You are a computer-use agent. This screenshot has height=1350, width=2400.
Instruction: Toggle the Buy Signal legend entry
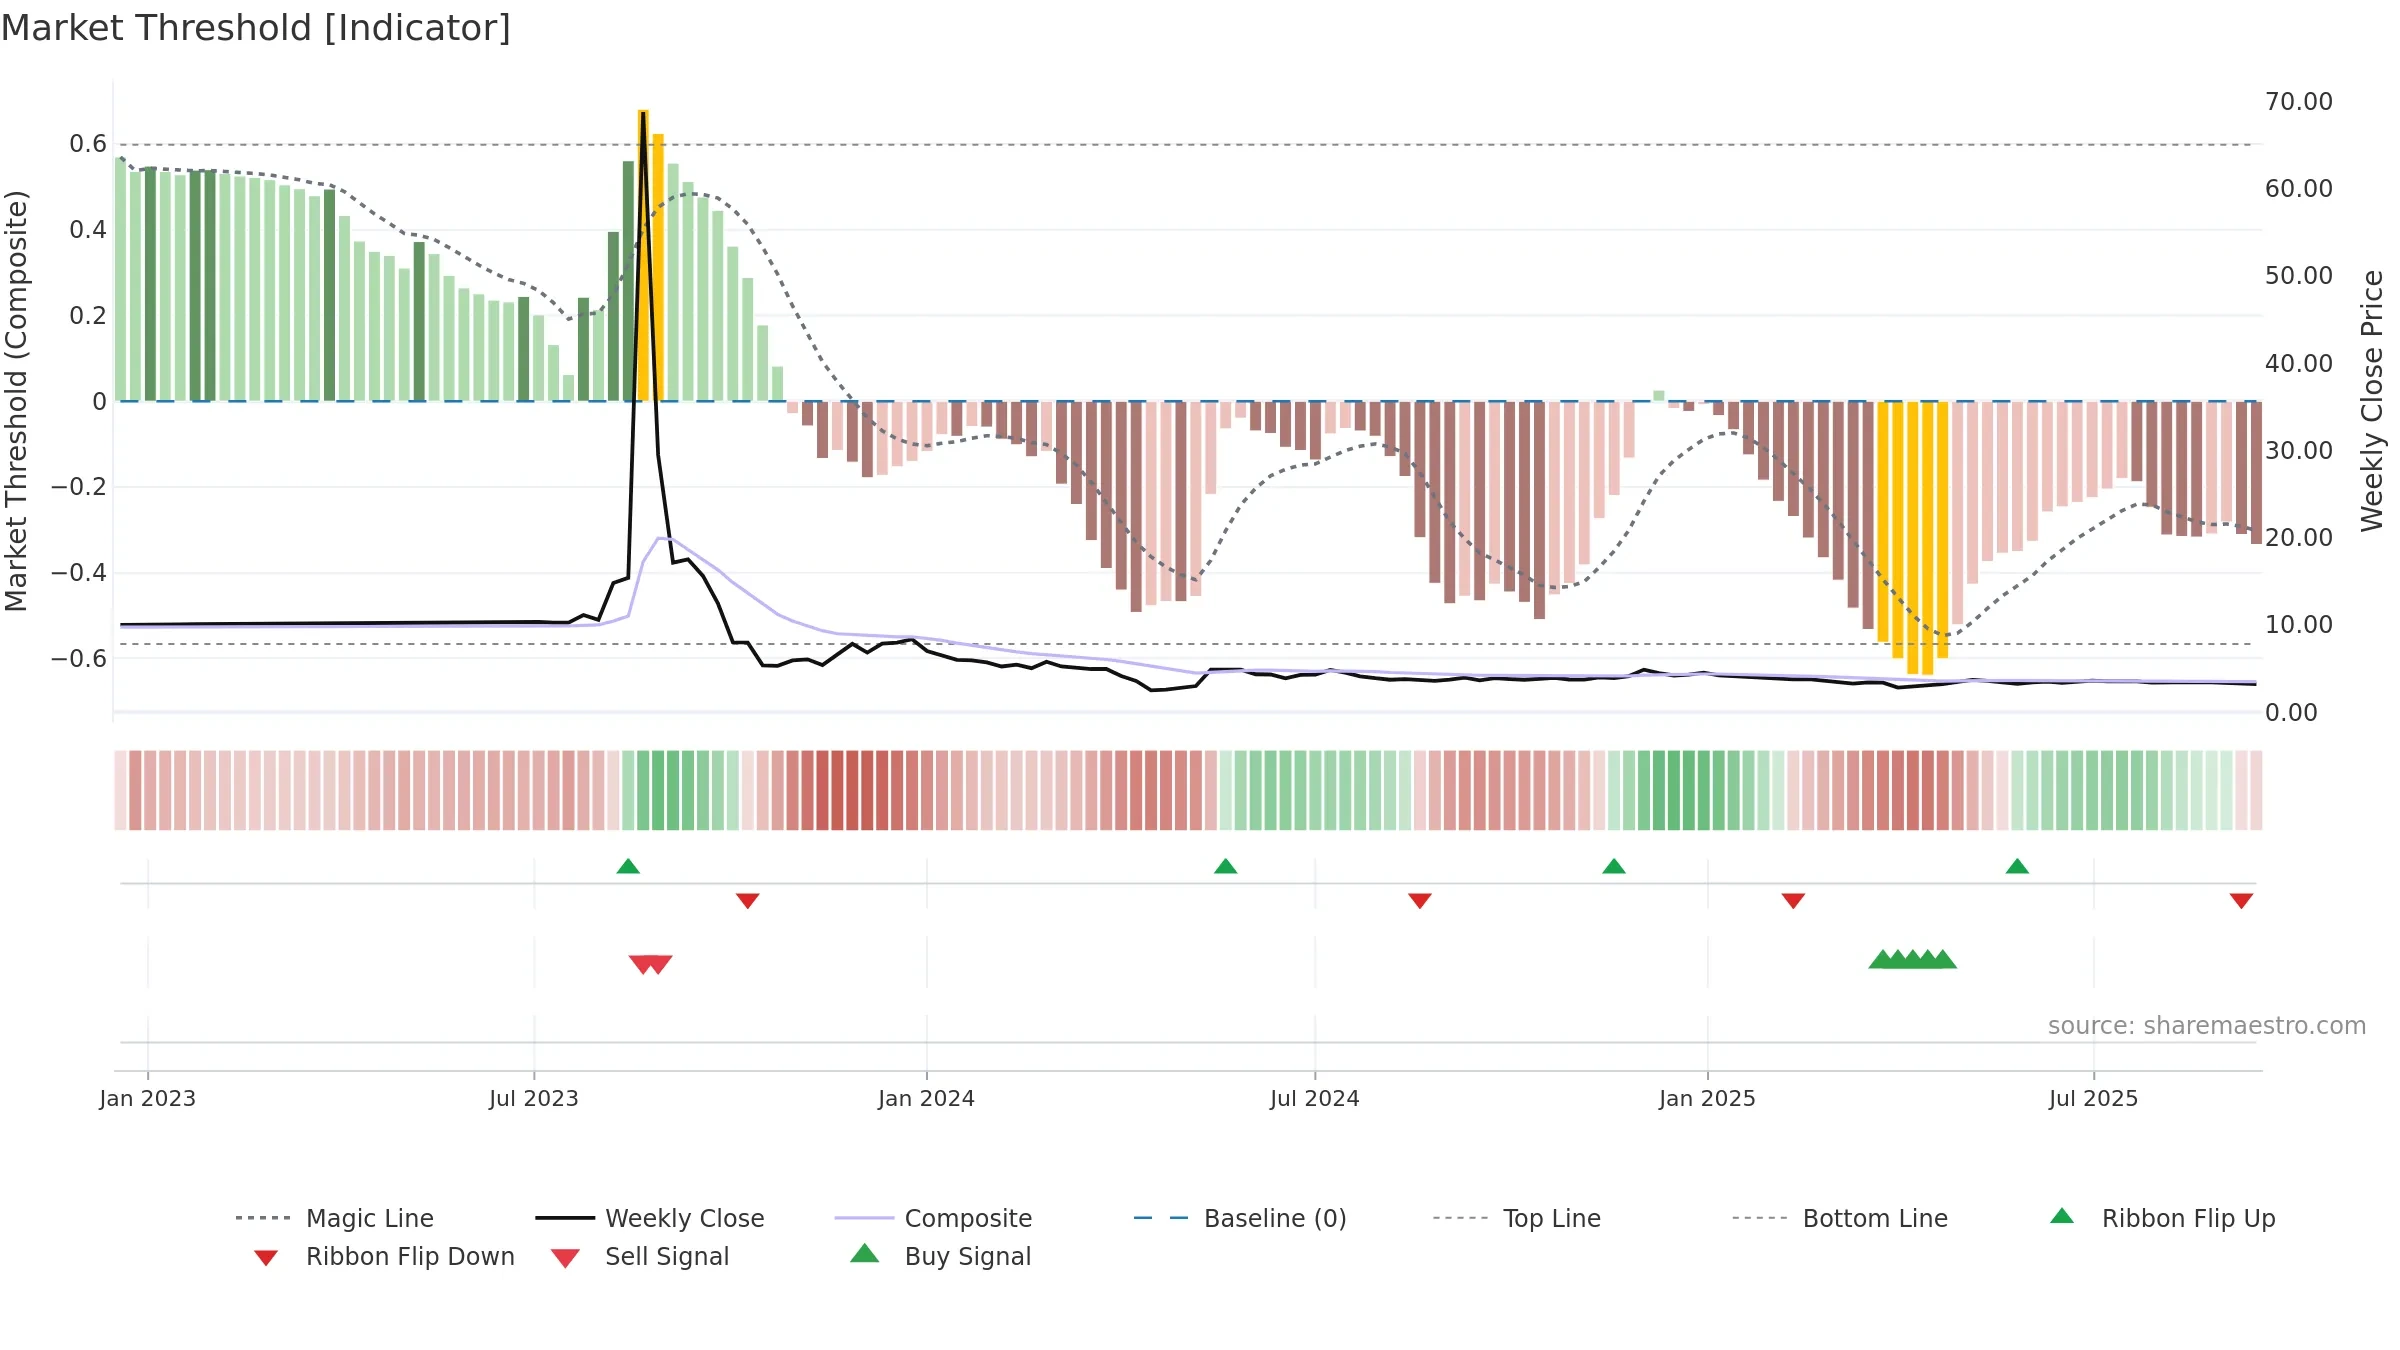point(940,1256)
